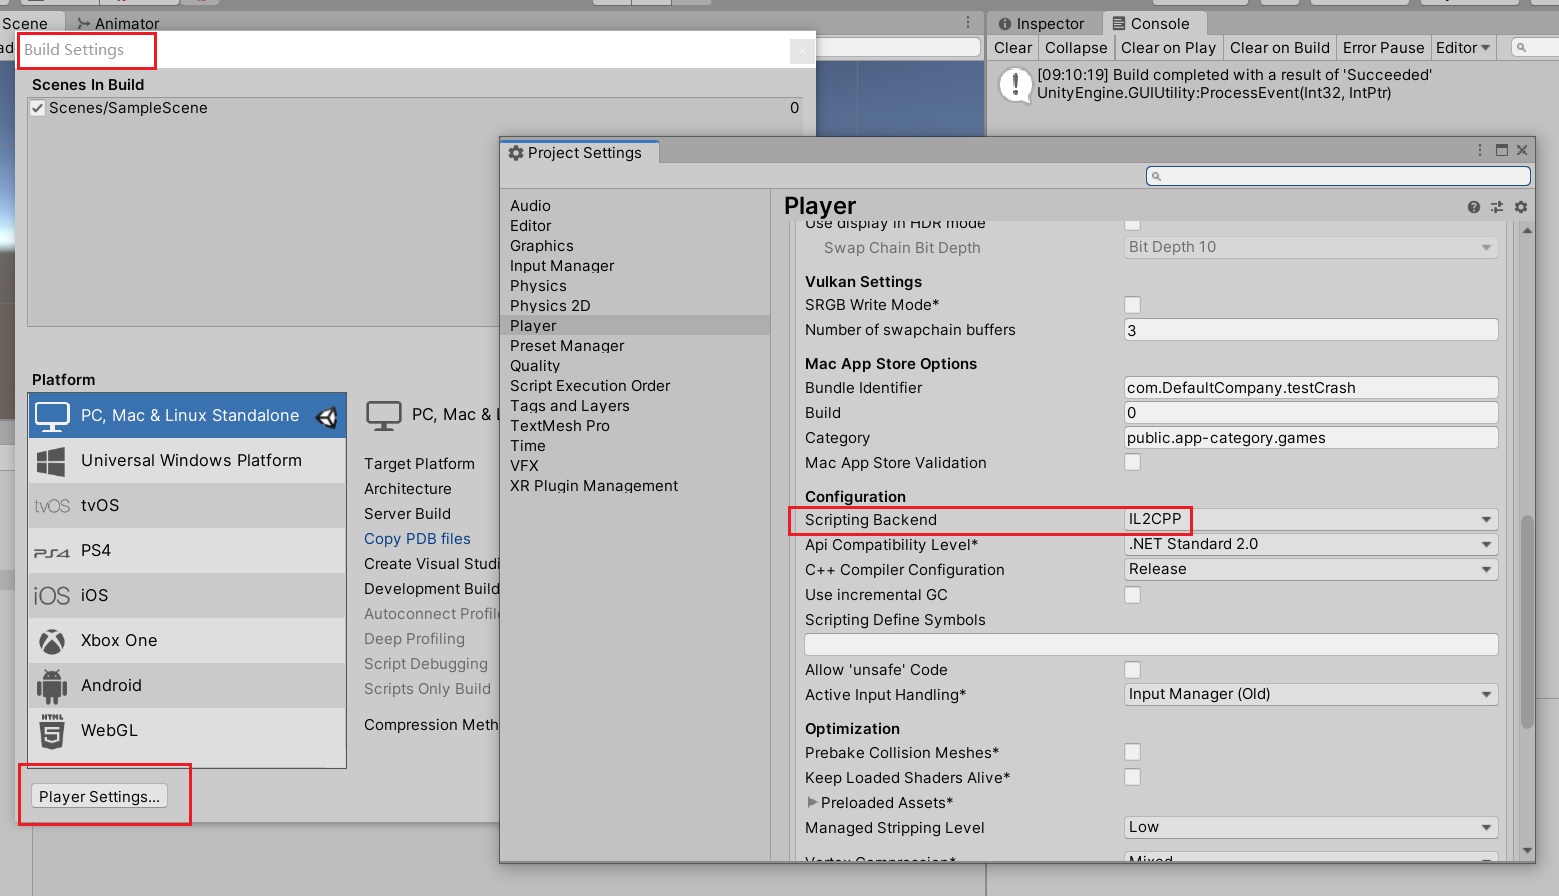
Task: Select the Android platform
Action: [x=187, y=686]
